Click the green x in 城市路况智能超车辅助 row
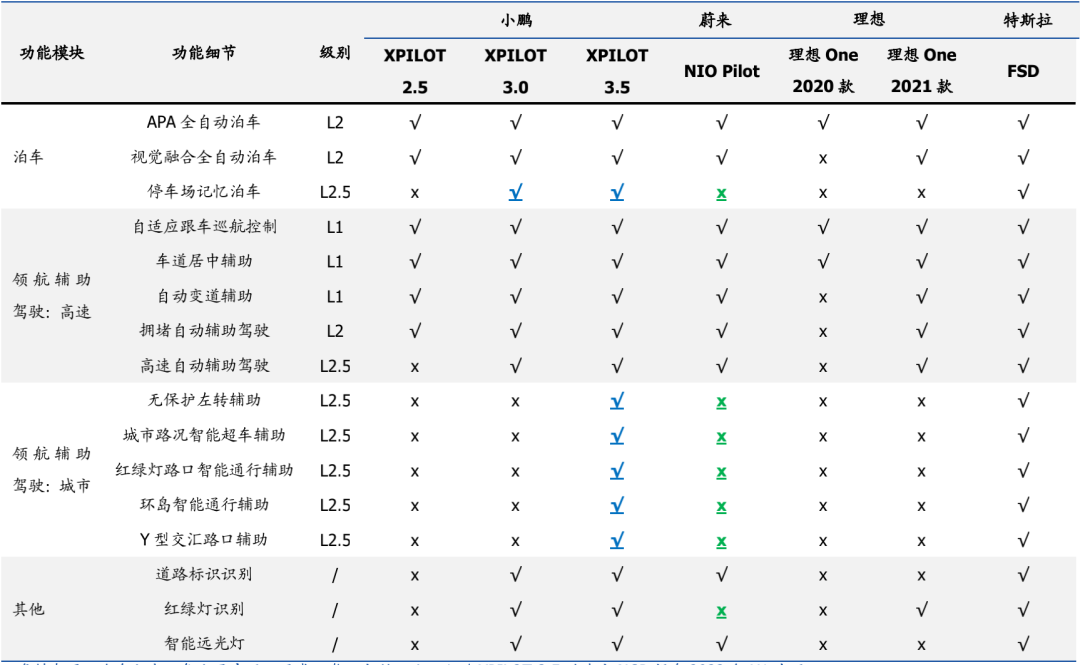Viewport: 1080px width, 665px height. 721,437
